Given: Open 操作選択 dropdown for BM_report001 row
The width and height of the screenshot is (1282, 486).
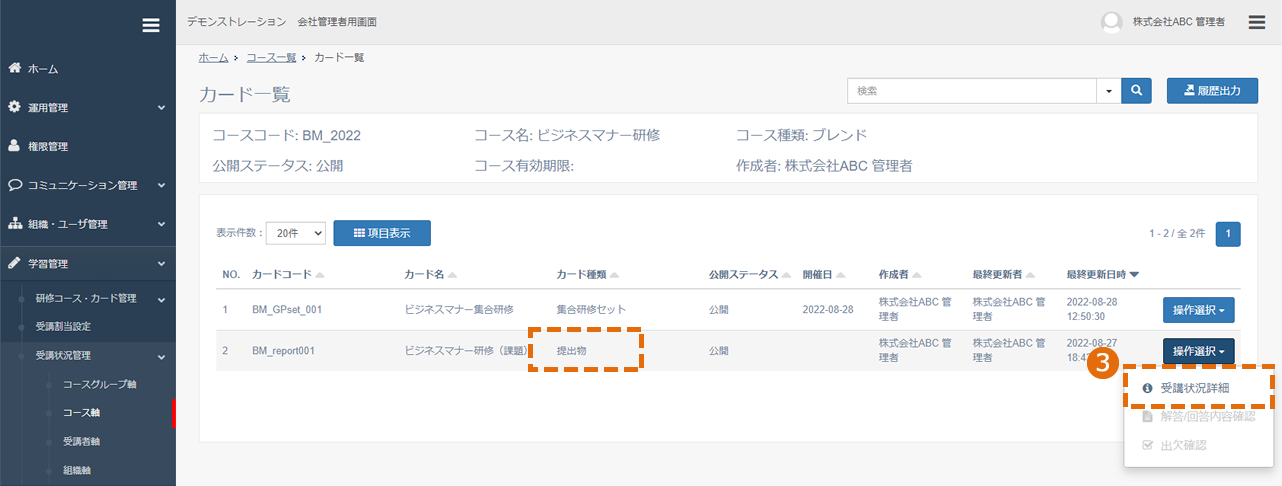Looking at the screenshot, I should pyautogui.click(x=1199, y=351).
